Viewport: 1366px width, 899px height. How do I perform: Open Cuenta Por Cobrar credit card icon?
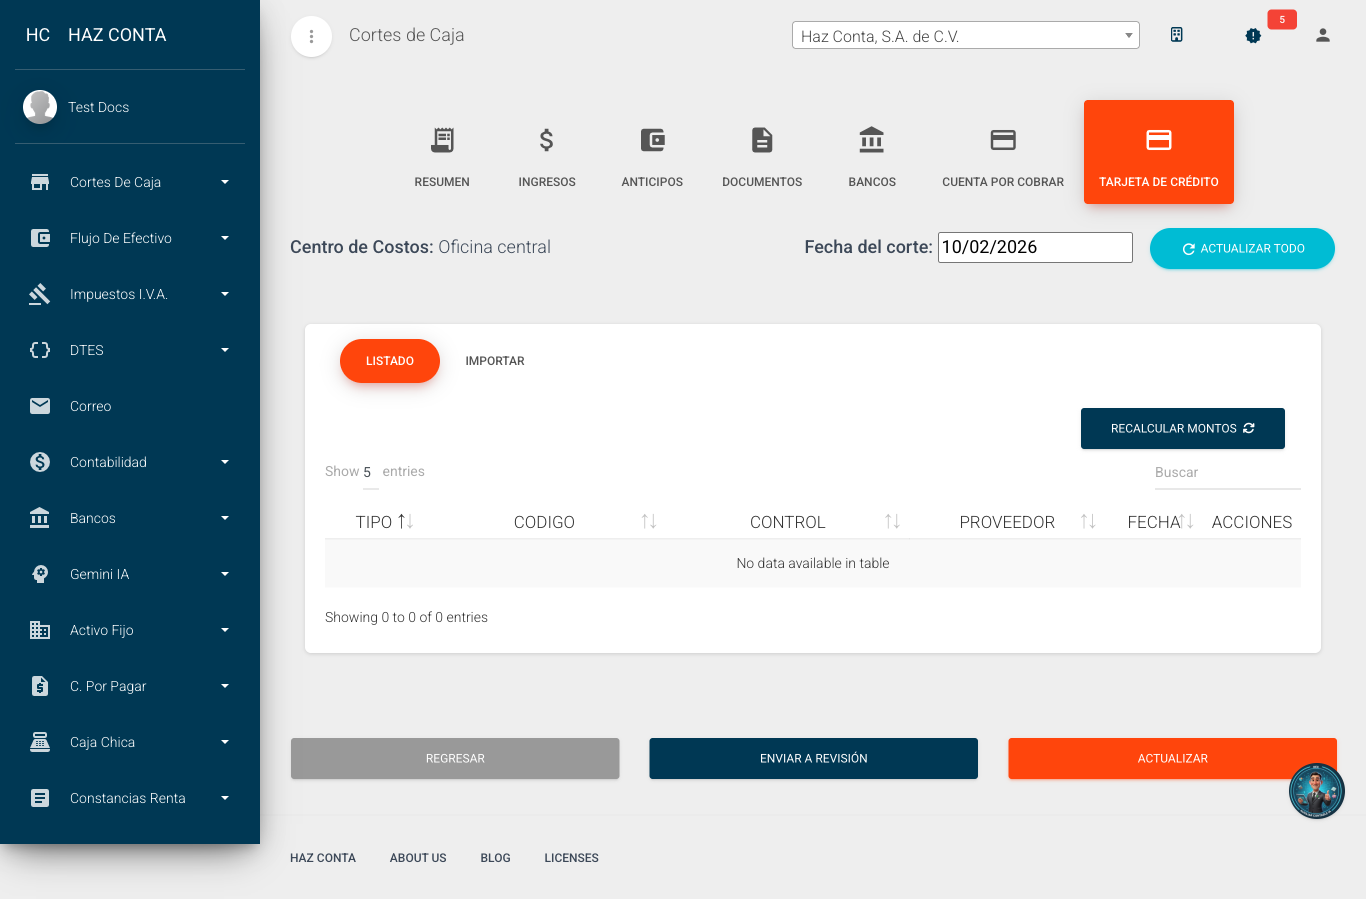pos(1003,140)
